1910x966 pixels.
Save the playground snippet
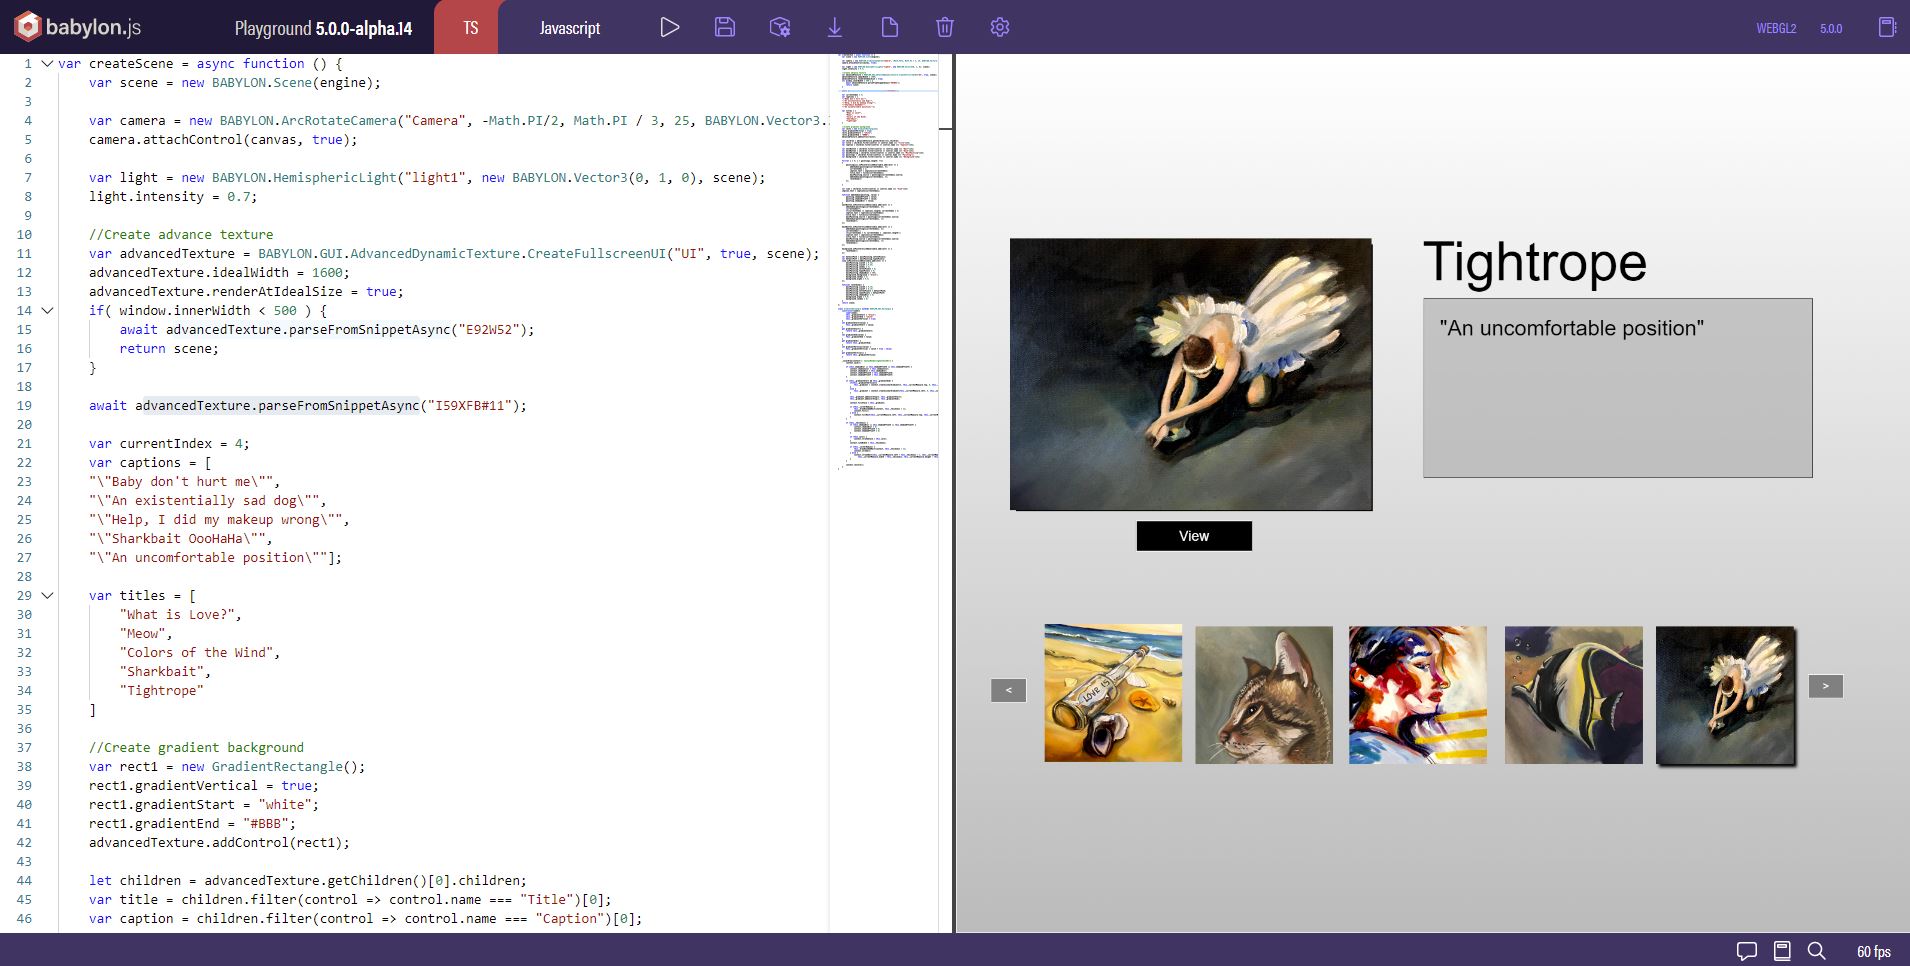pos(725,27)
